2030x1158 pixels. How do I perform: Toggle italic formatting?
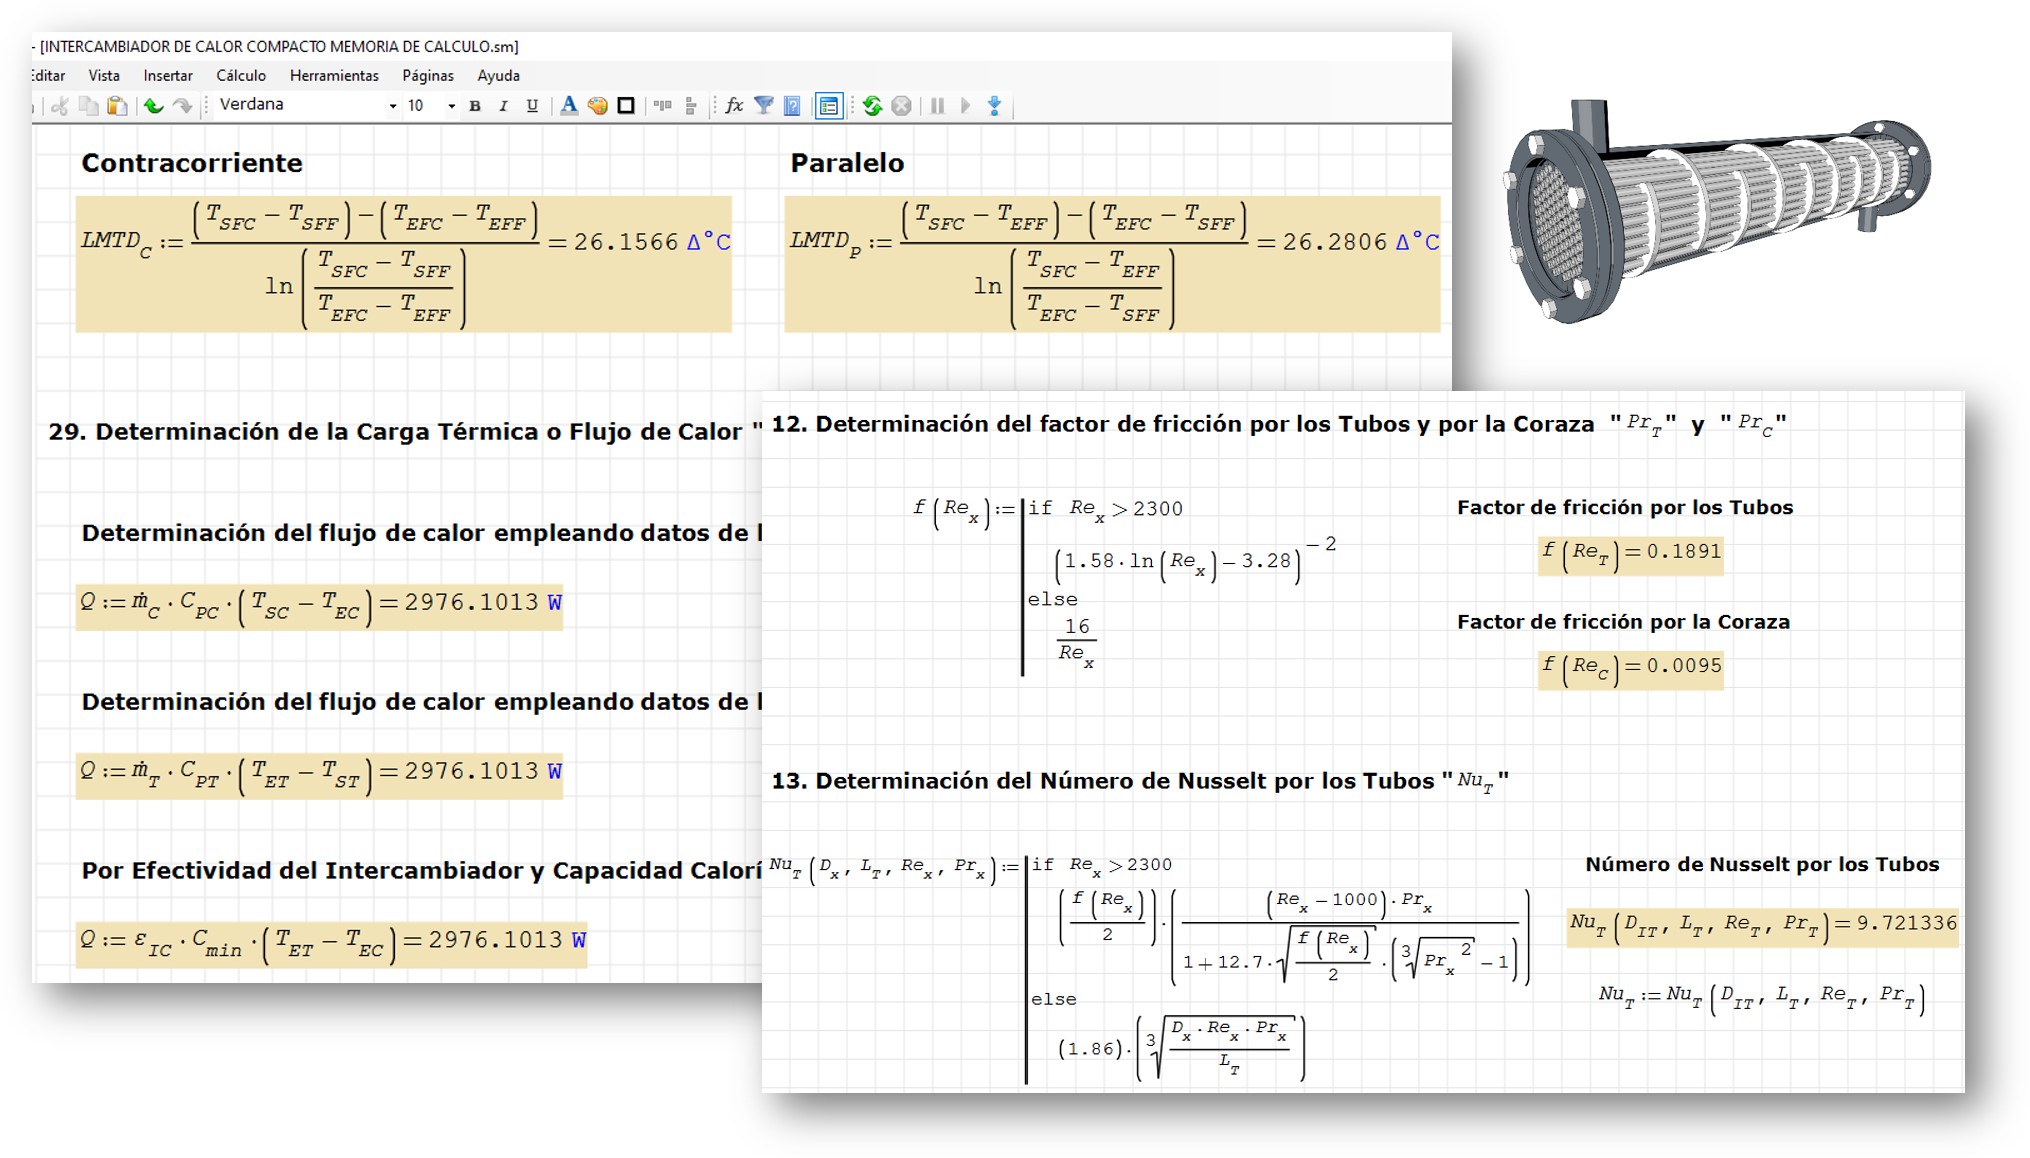503,106
